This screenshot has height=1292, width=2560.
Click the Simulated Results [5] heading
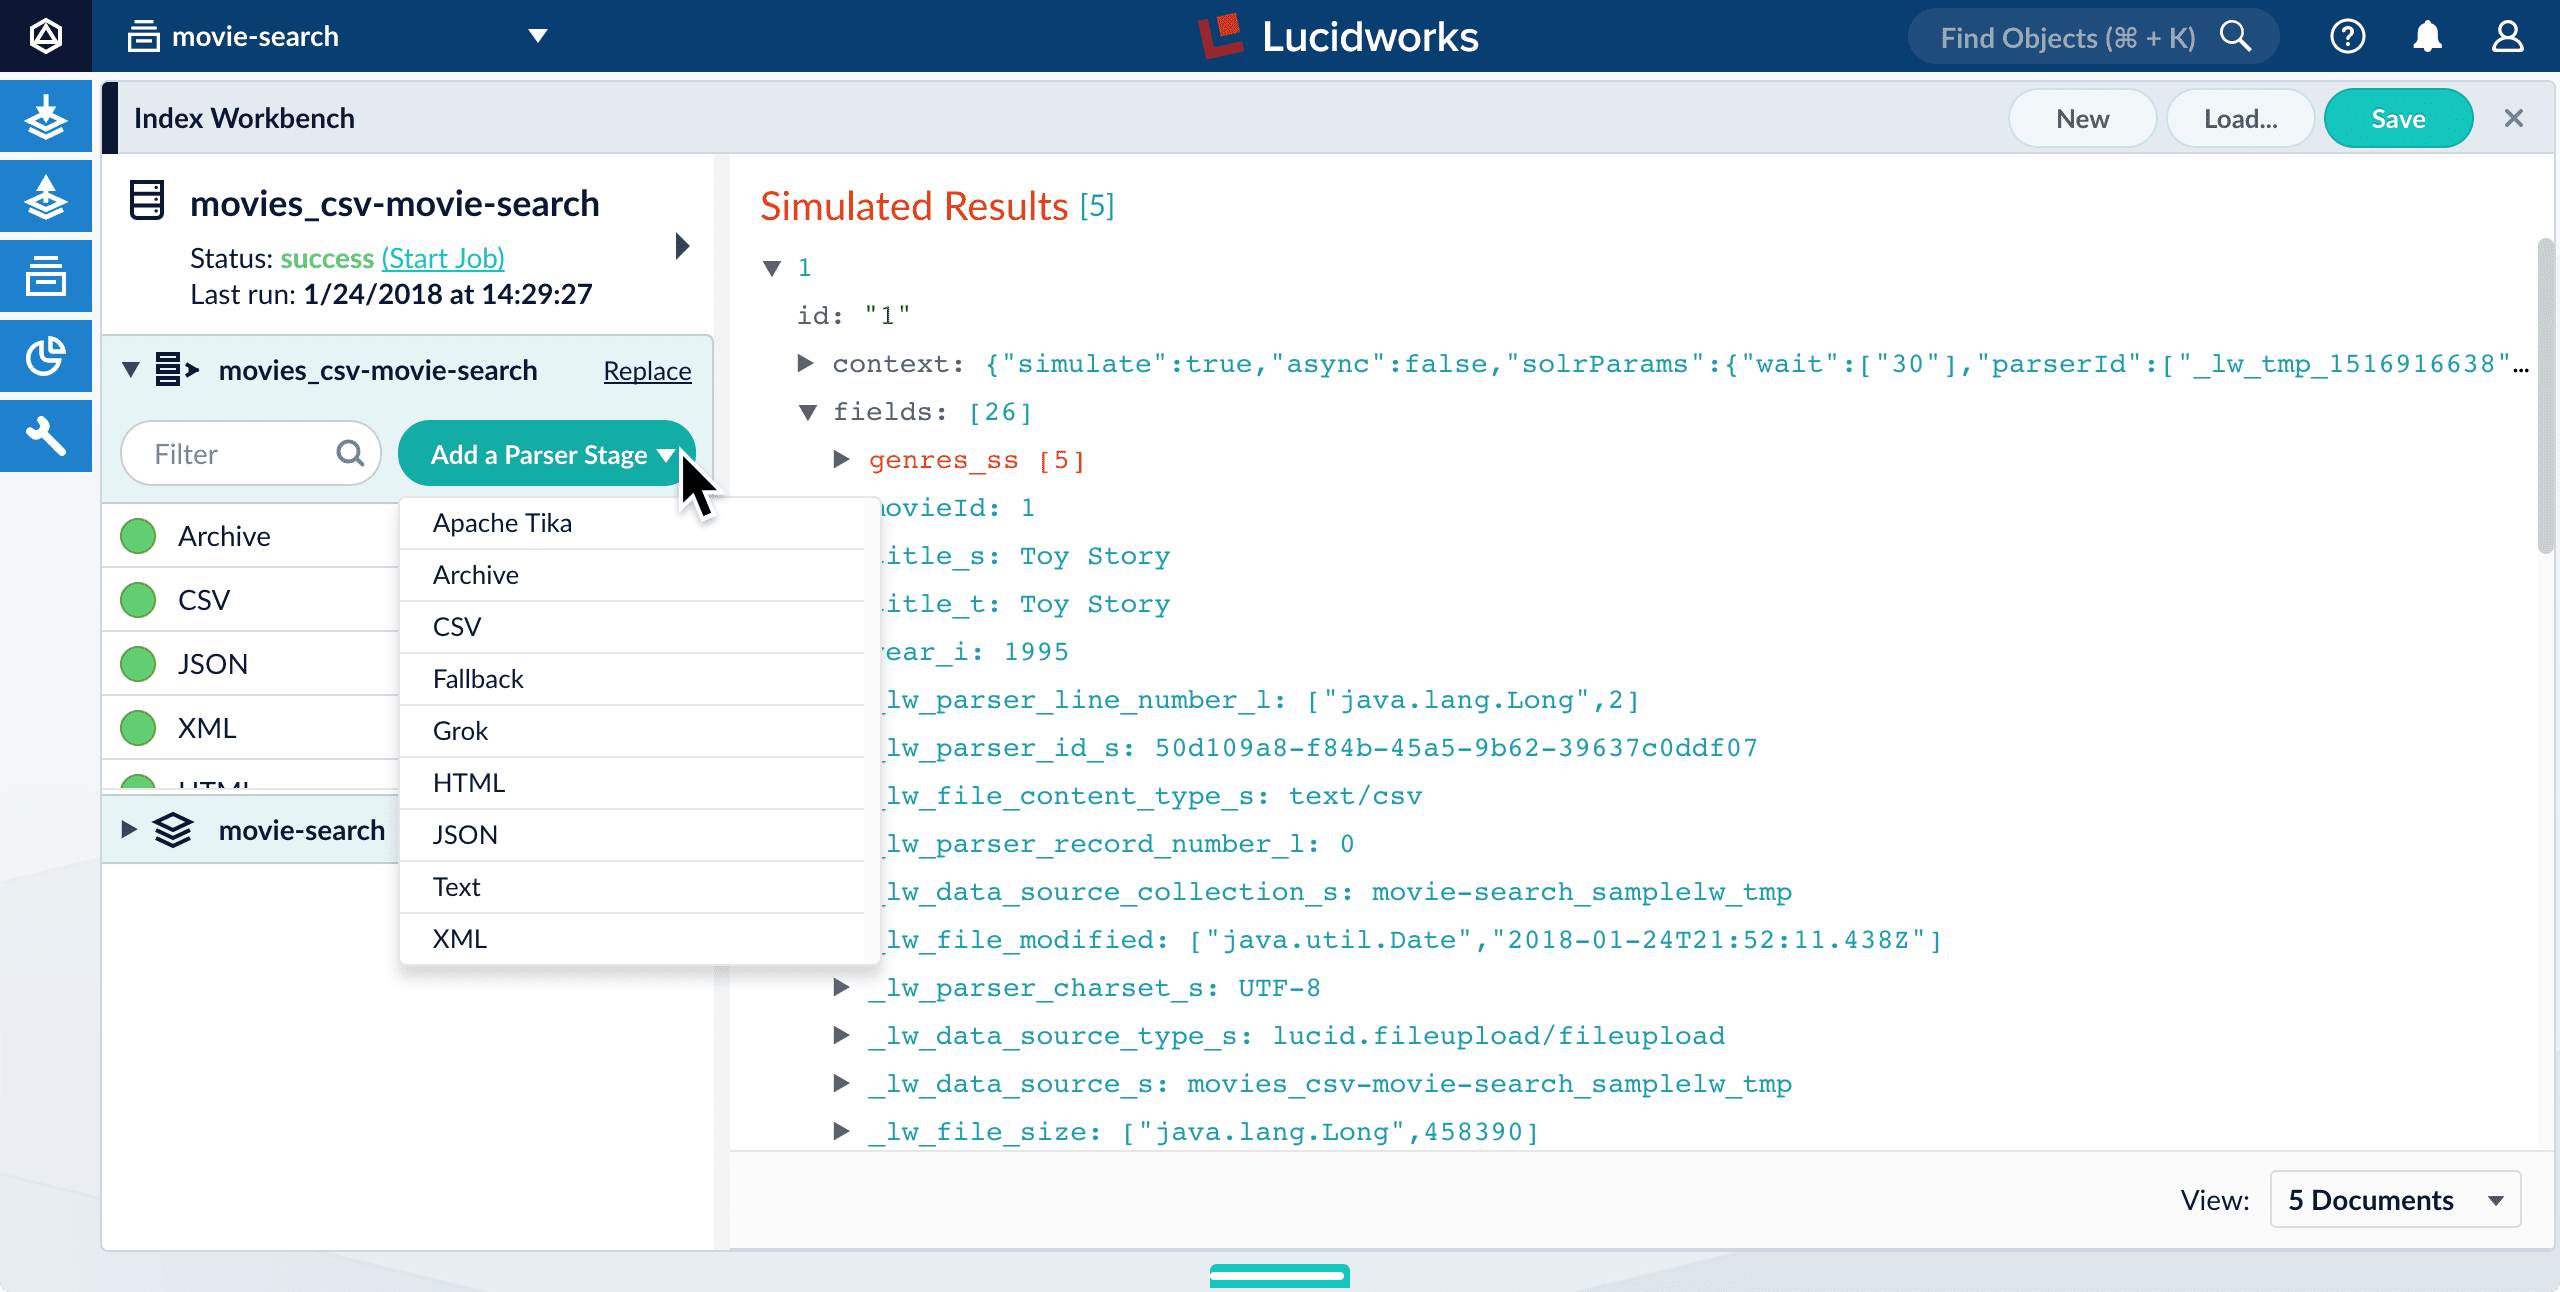click(x=937, y=206)
